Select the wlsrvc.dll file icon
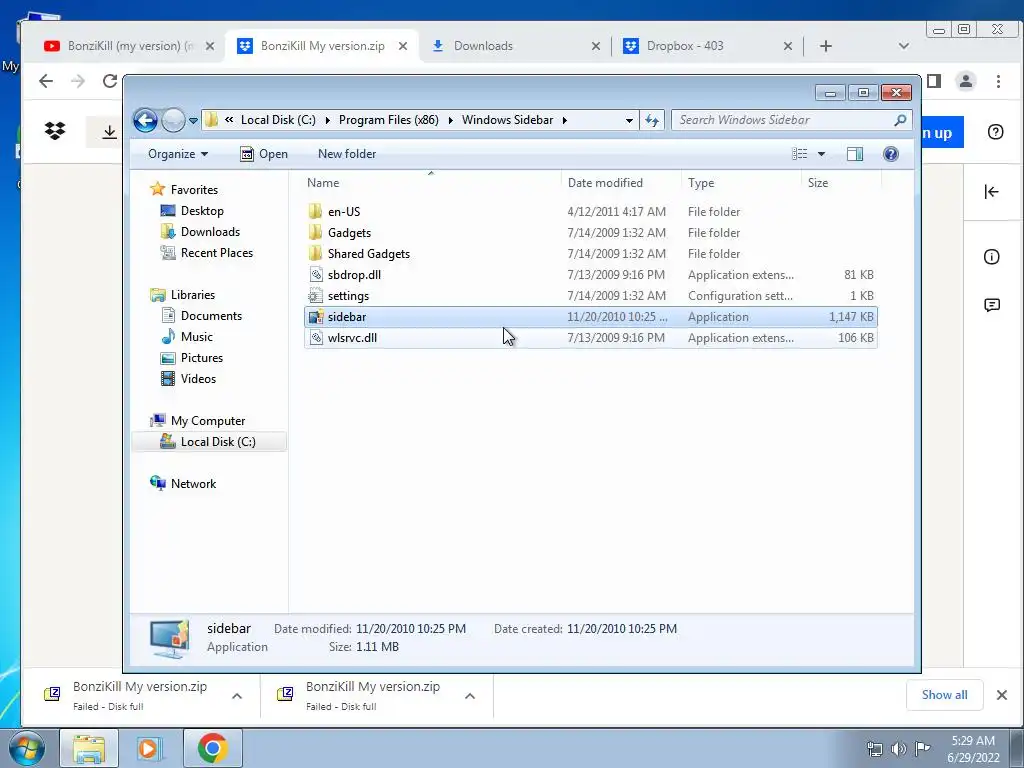This screenshot has width=1024, height=768. 315,338
